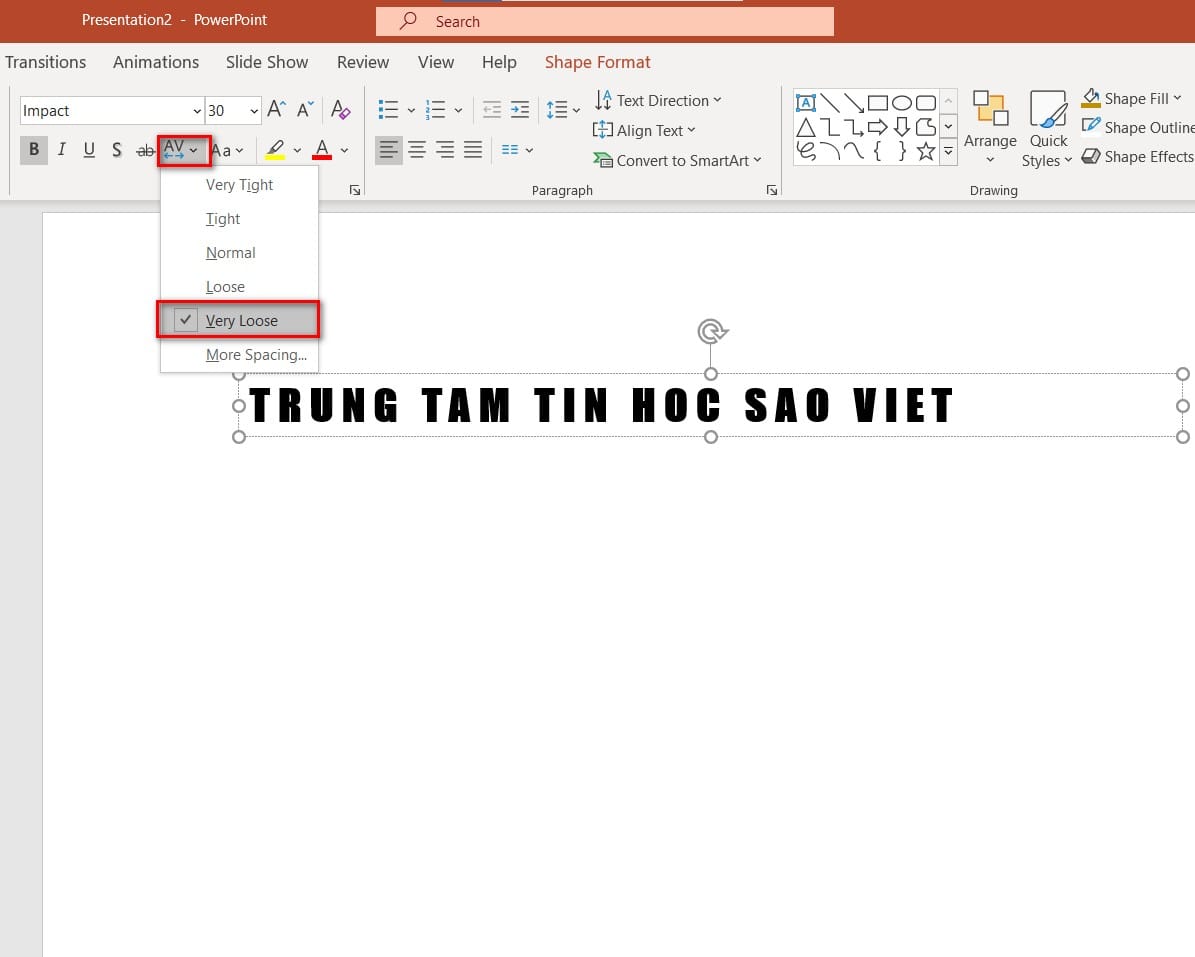The width and height of the screenshot is (1195, 957).
Task: Click the Character Spacing AV button
Action: [181, 150]
